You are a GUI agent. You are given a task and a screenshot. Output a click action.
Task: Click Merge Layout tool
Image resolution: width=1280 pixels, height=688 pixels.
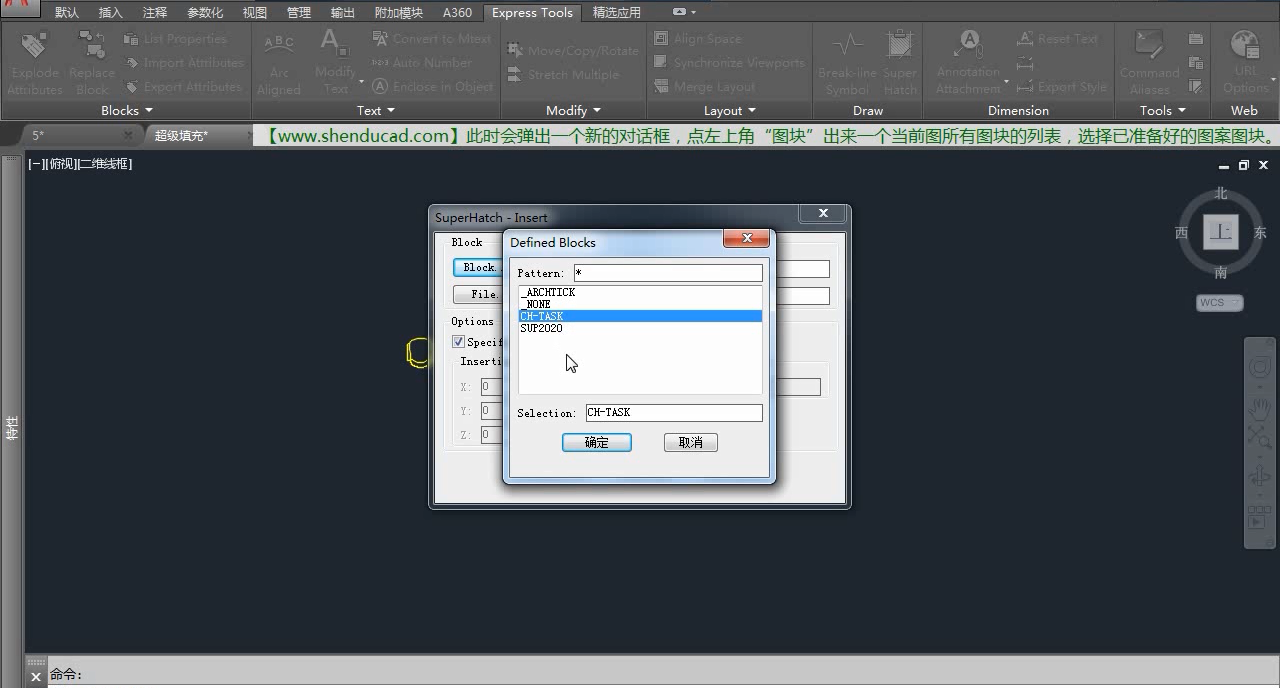click(704, 87)
